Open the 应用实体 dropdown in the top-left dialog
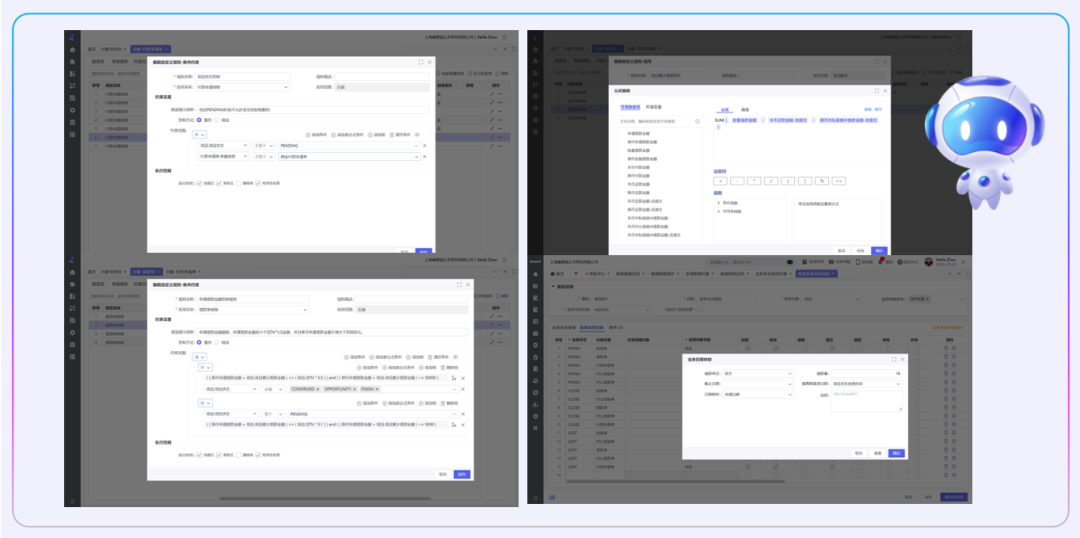 coord(241,87)
